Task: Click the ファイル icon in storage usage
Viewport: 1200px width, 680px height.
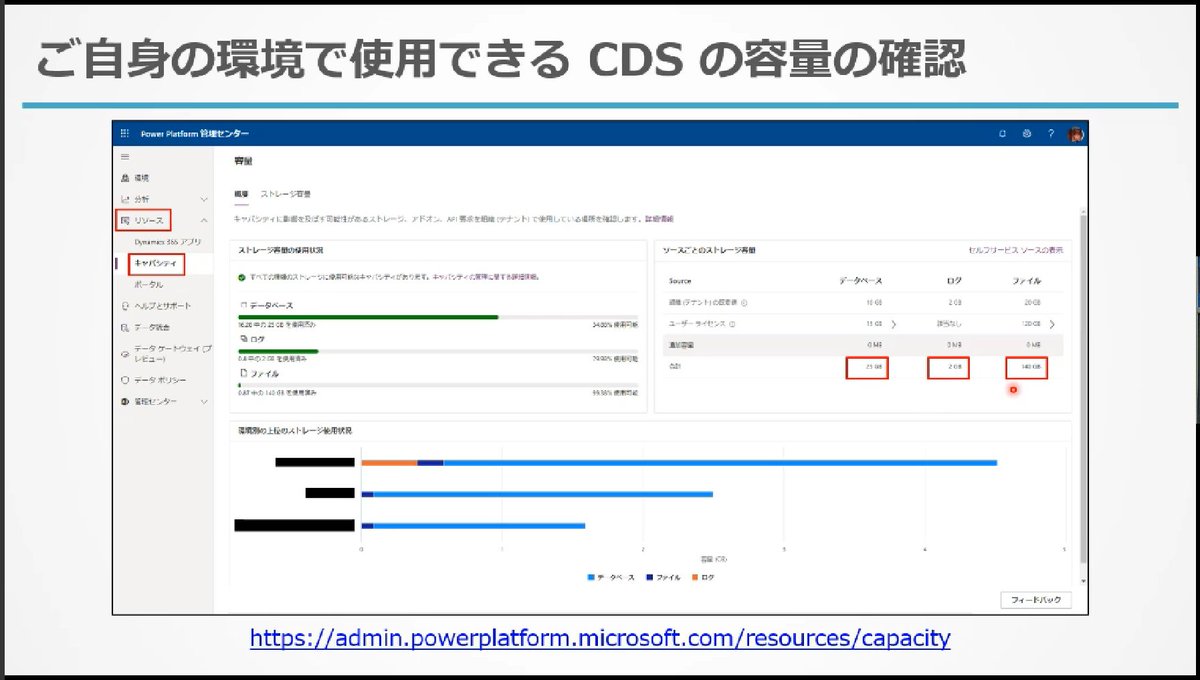Action: pyautogui.click(x=243, y=373)
